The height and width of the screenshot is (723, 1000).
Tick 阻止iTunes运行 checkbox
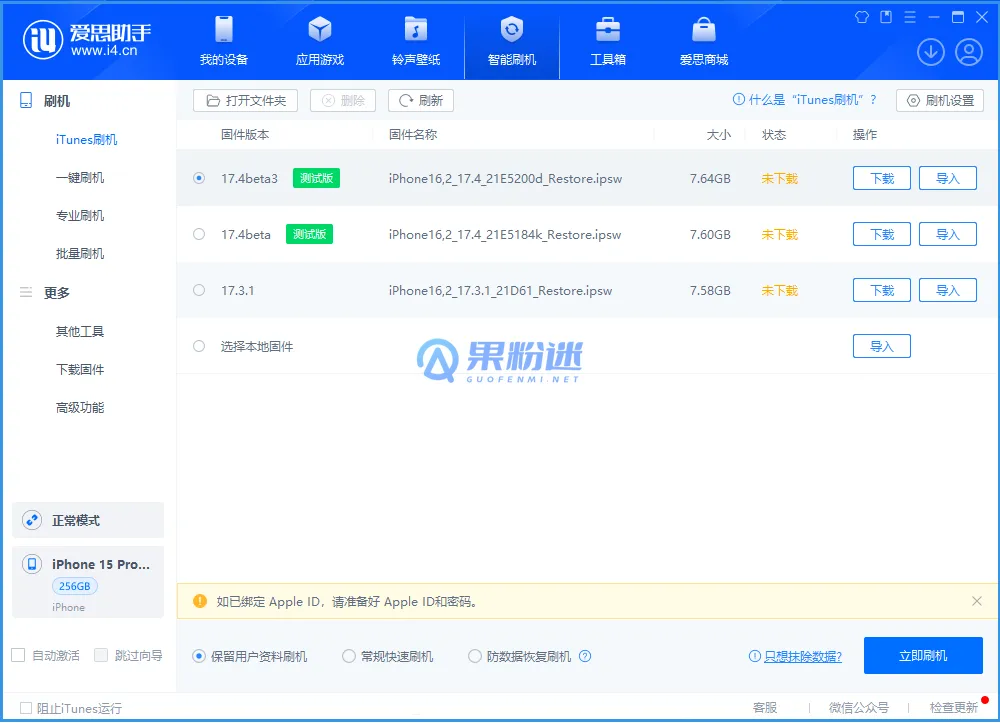pyautogui.click(x=26, y=708)
